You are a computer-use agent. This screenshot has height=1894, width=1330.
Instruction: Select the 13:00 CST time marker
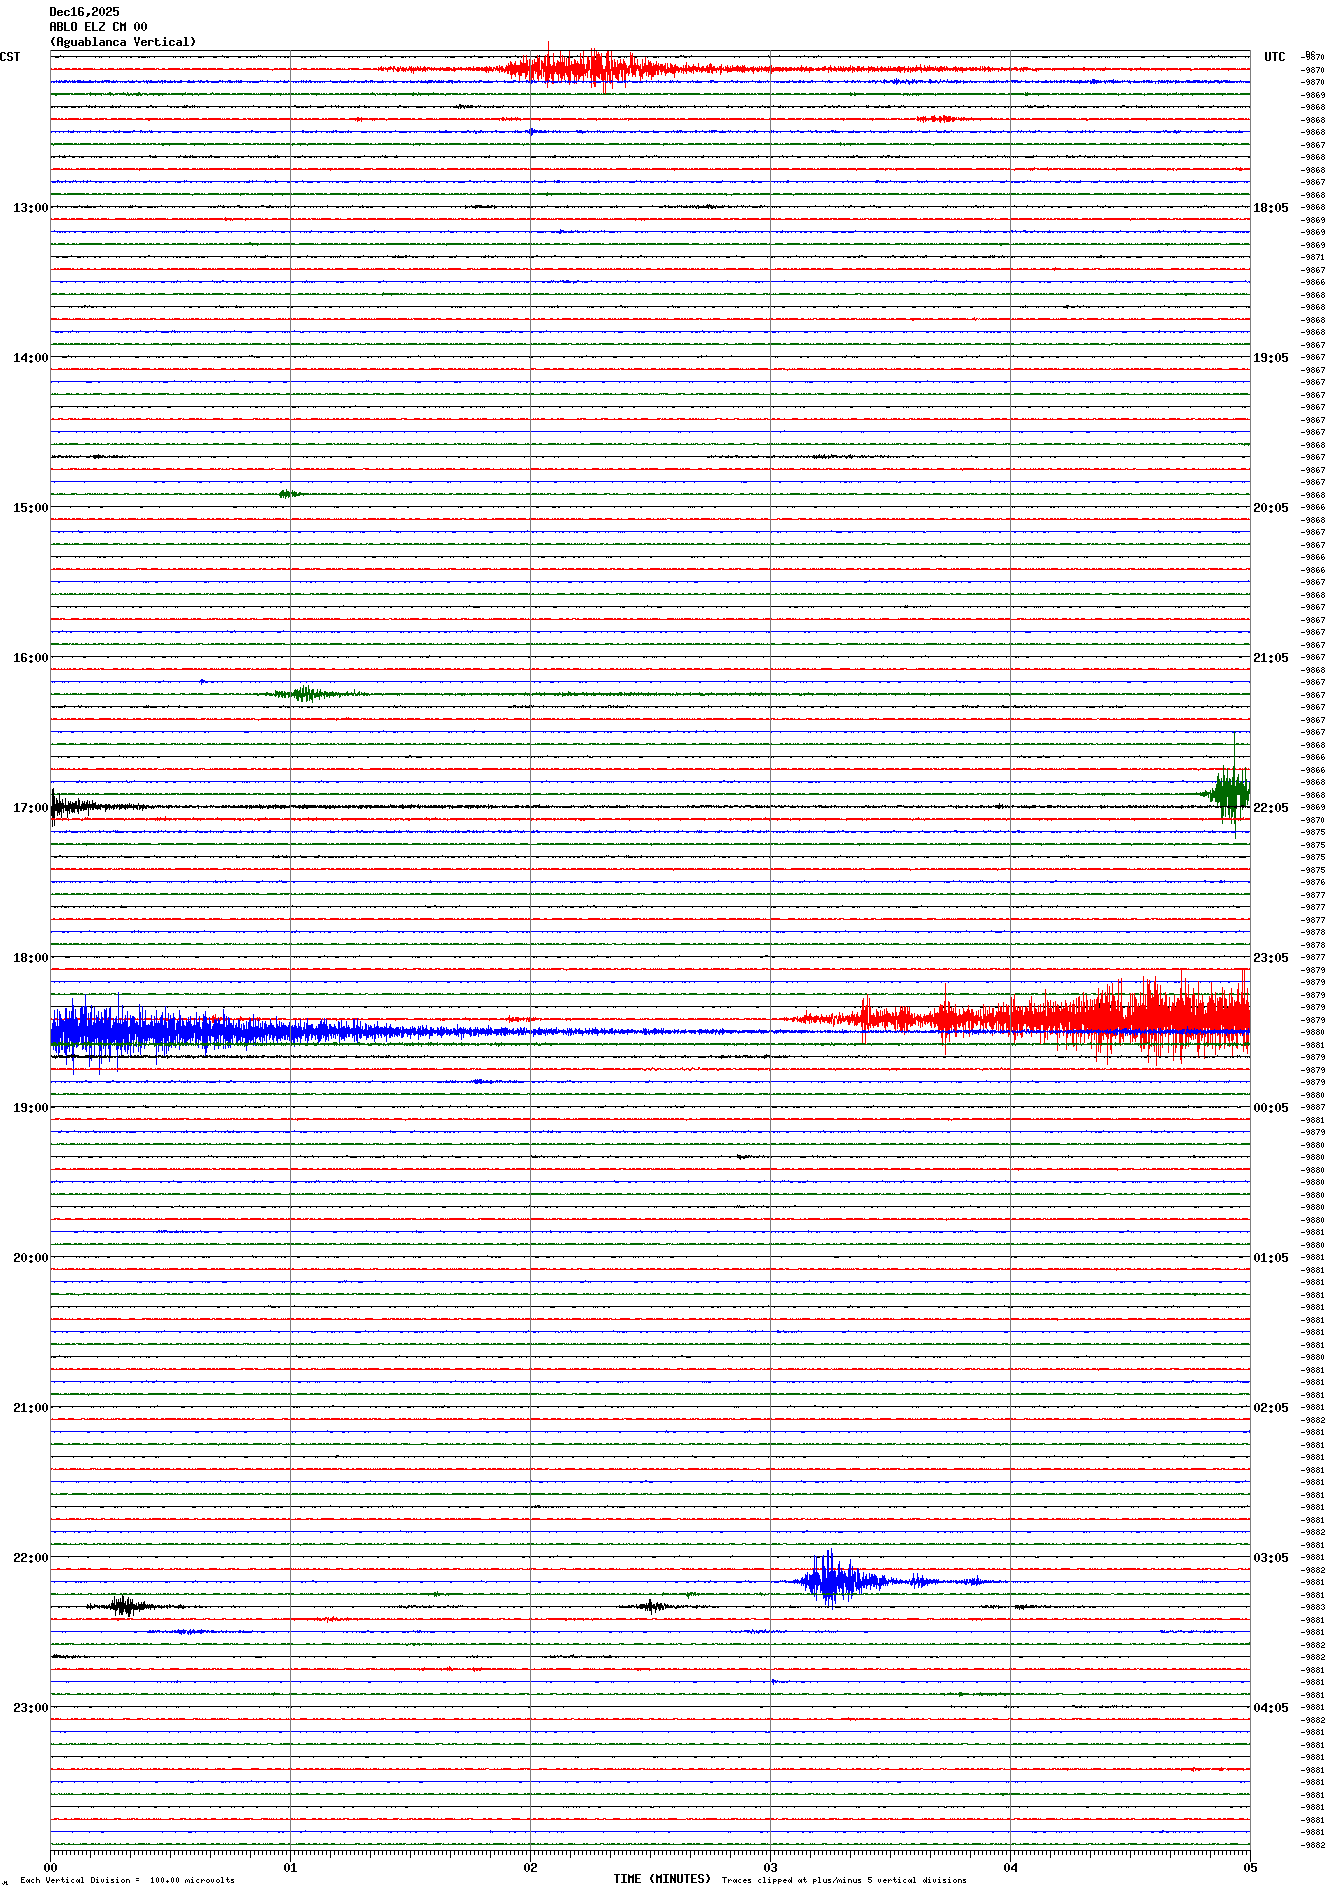click(30, 208)
